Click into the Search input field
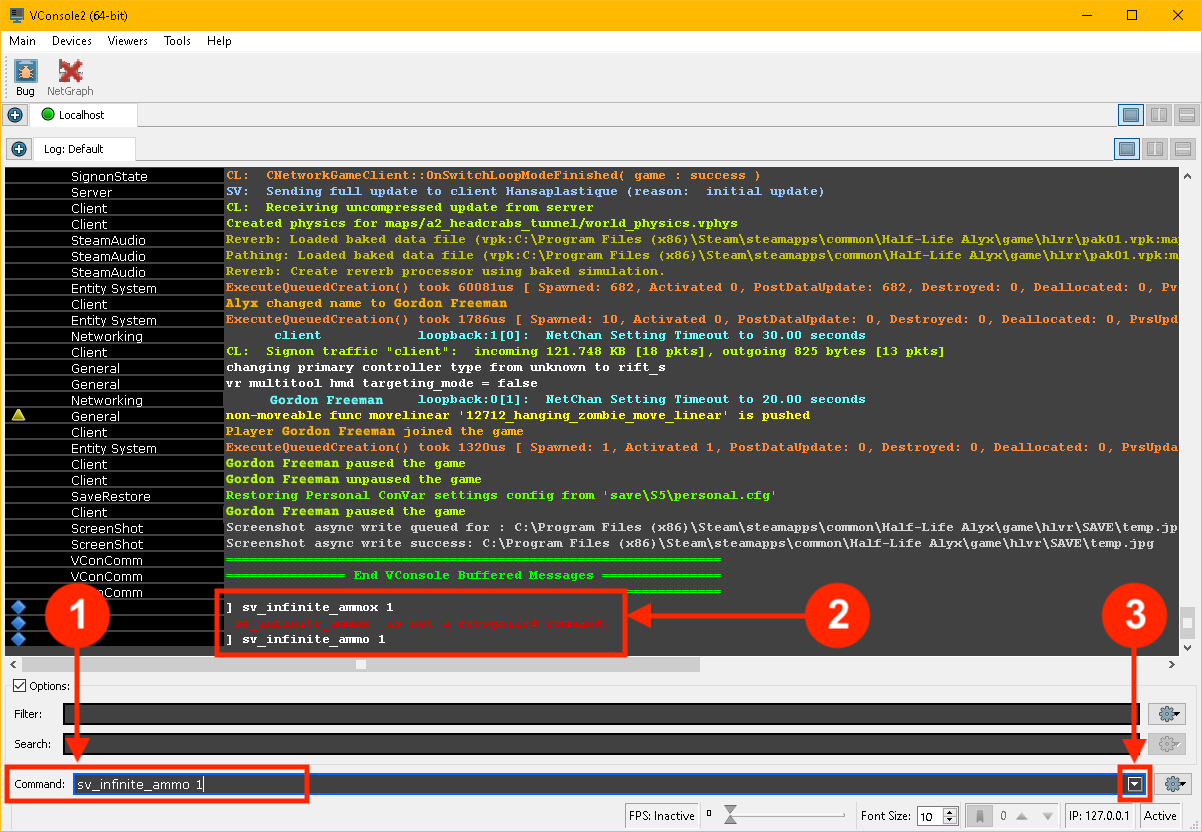The image size is (1202, 832). [601, 744]
